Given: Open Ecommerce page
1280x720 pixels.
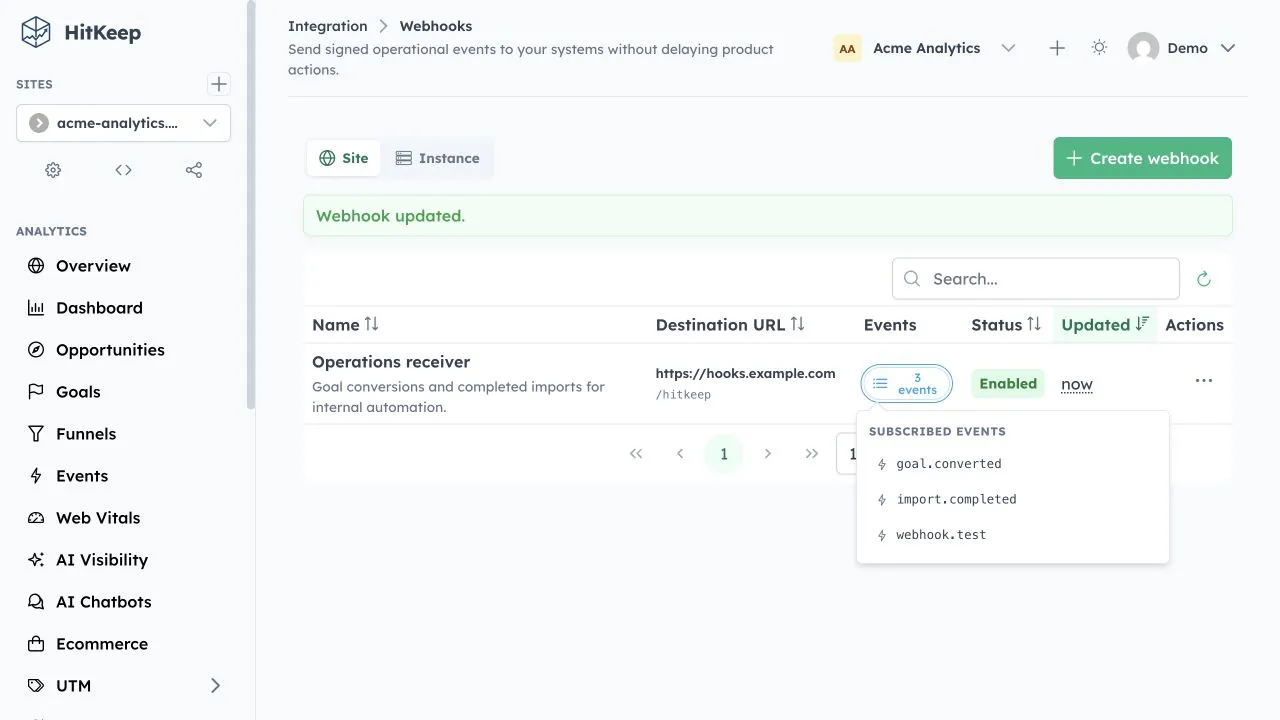Looking at the screenshot, I should click(102, 644).
